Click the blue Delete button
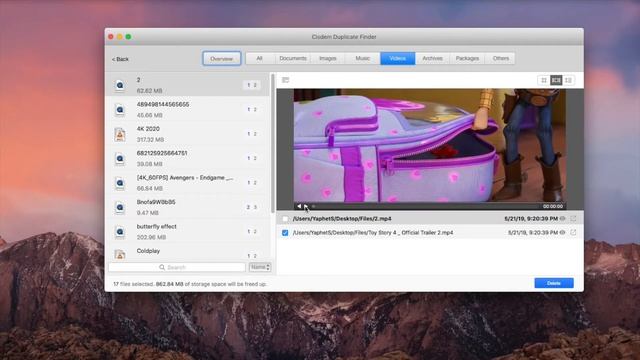640x360 pixels. [x=554, y=283]
